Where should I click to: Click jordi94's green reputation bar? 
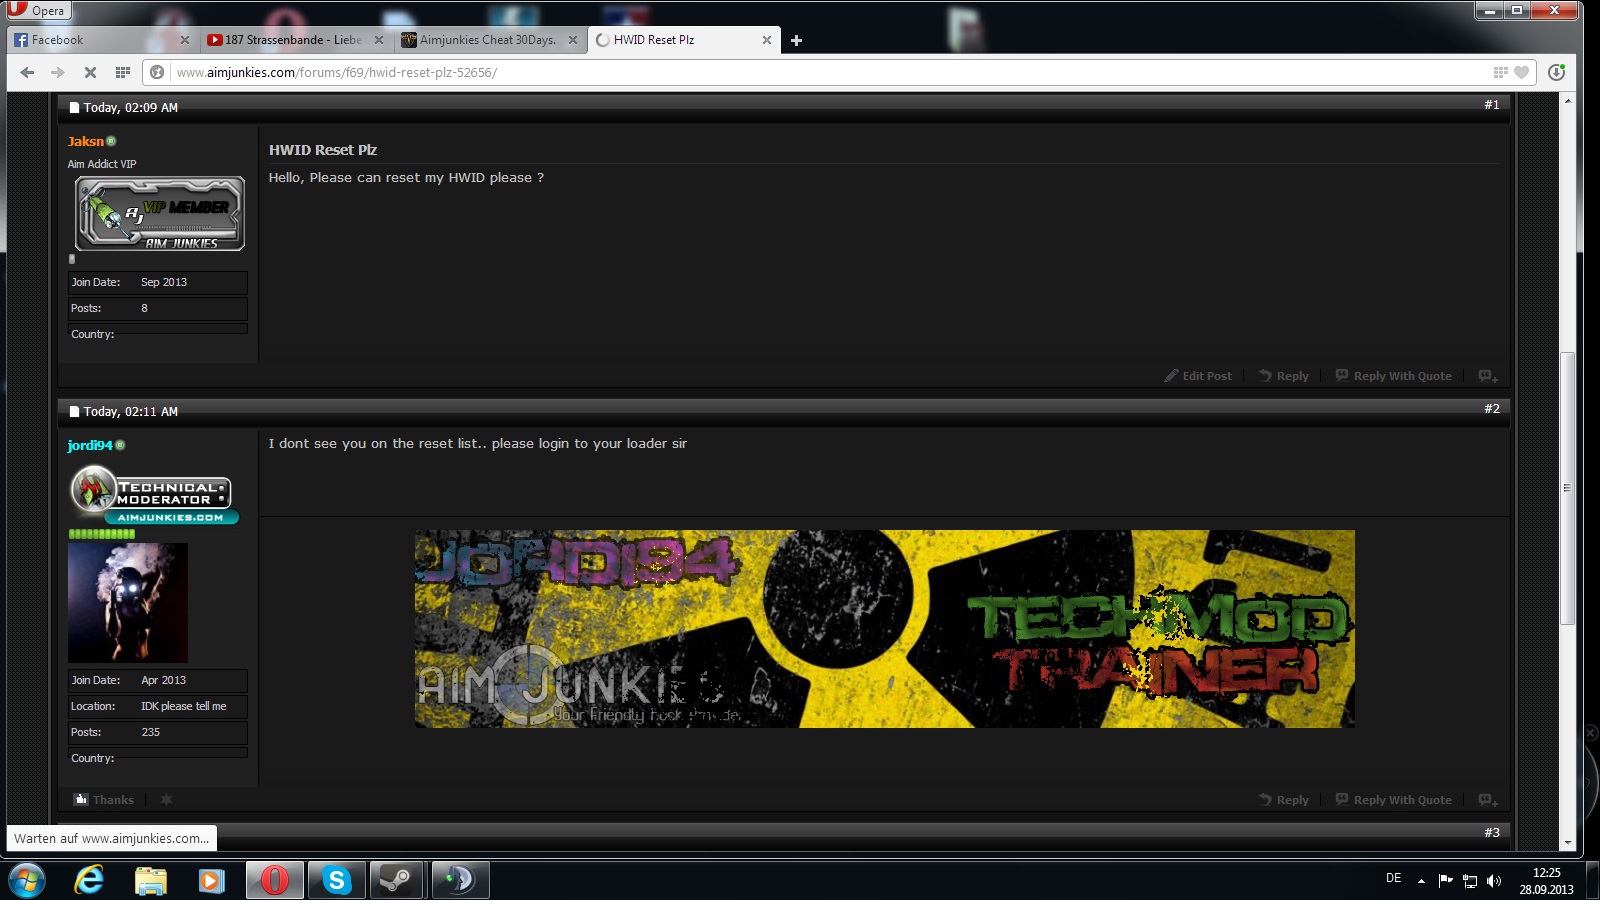[101, 534]
